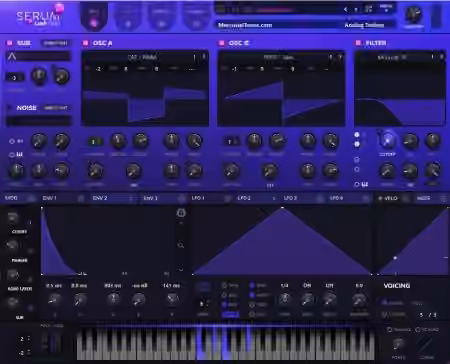This screenshot has height=364, width=450.
Task: Open the Analog Techno preset category dropdown
Action: tap(364, 25)
